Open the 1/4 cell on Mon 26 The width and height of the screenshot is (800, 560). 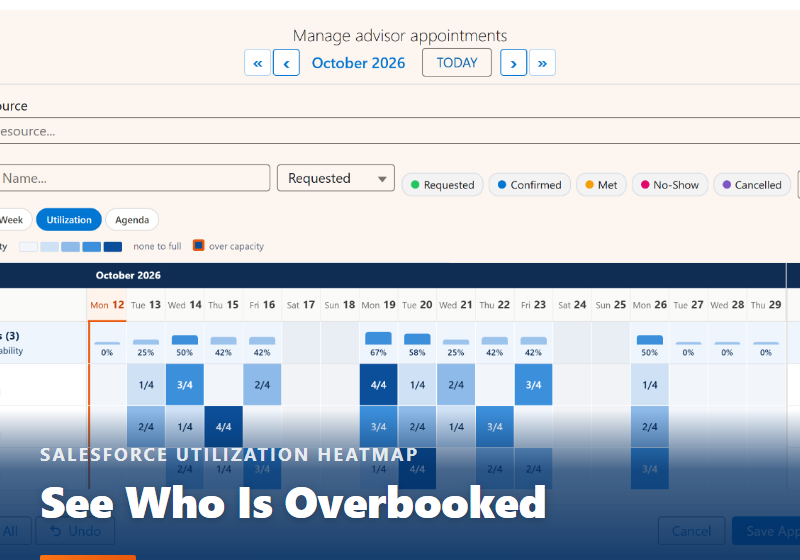[x=650, y=385]
